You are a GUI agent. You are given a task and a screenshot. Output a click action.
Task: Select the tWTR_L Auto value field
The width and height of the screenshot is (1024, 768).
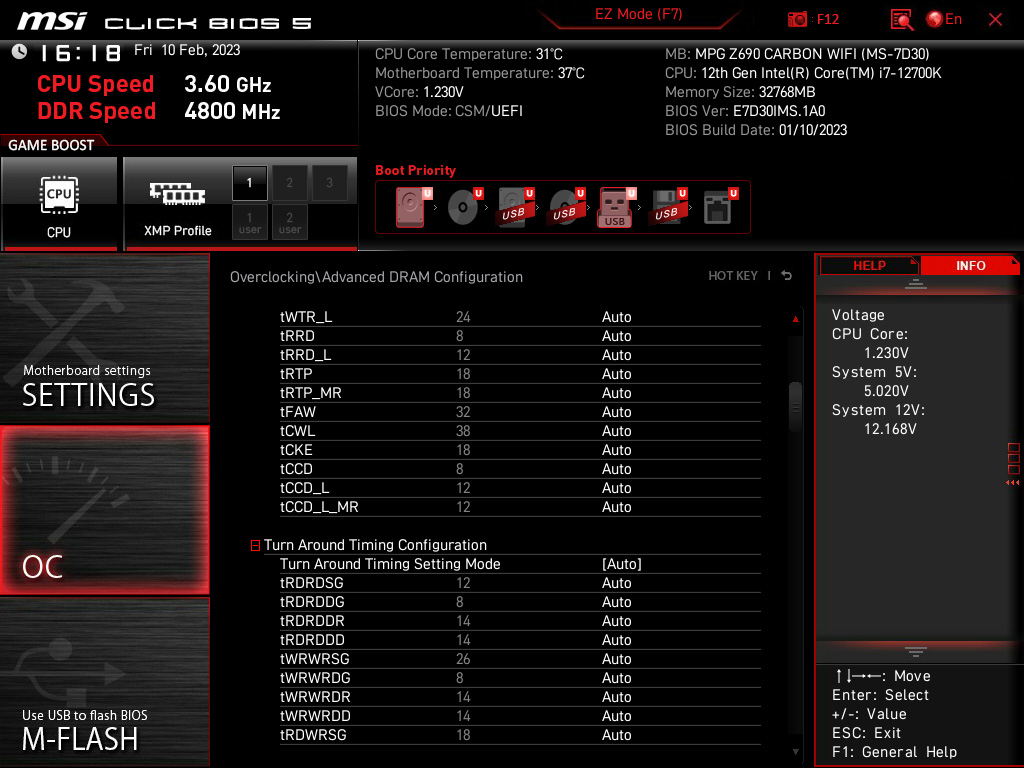pos(616,317)
